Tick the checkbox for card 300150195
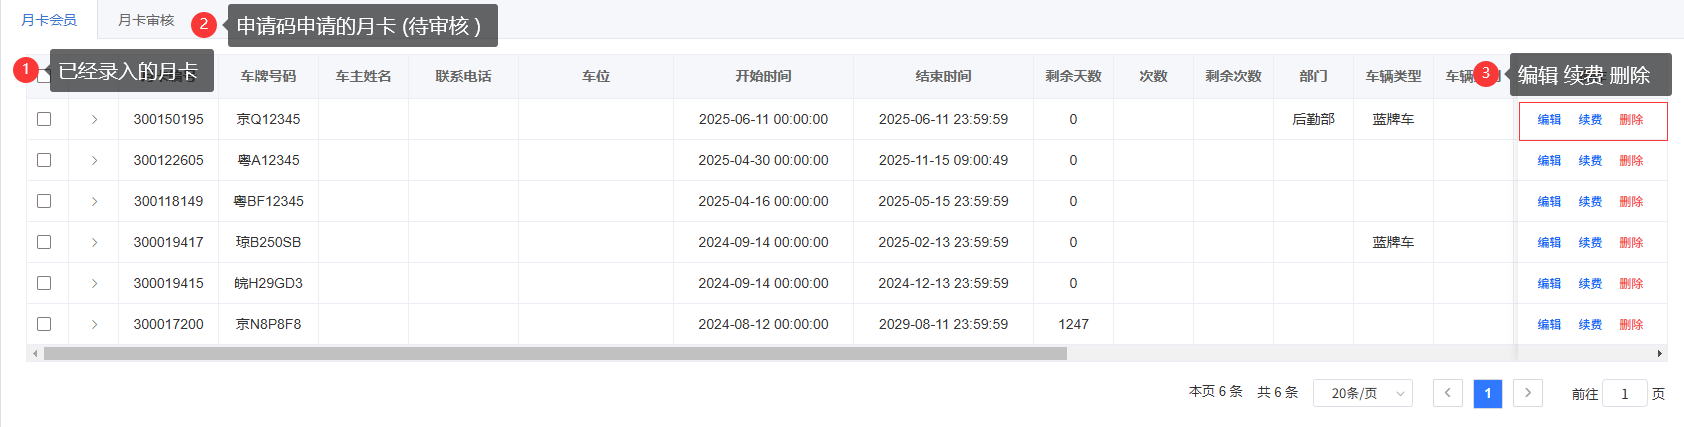The width and height of the screenshot is (1684, 427). (44, 119)
